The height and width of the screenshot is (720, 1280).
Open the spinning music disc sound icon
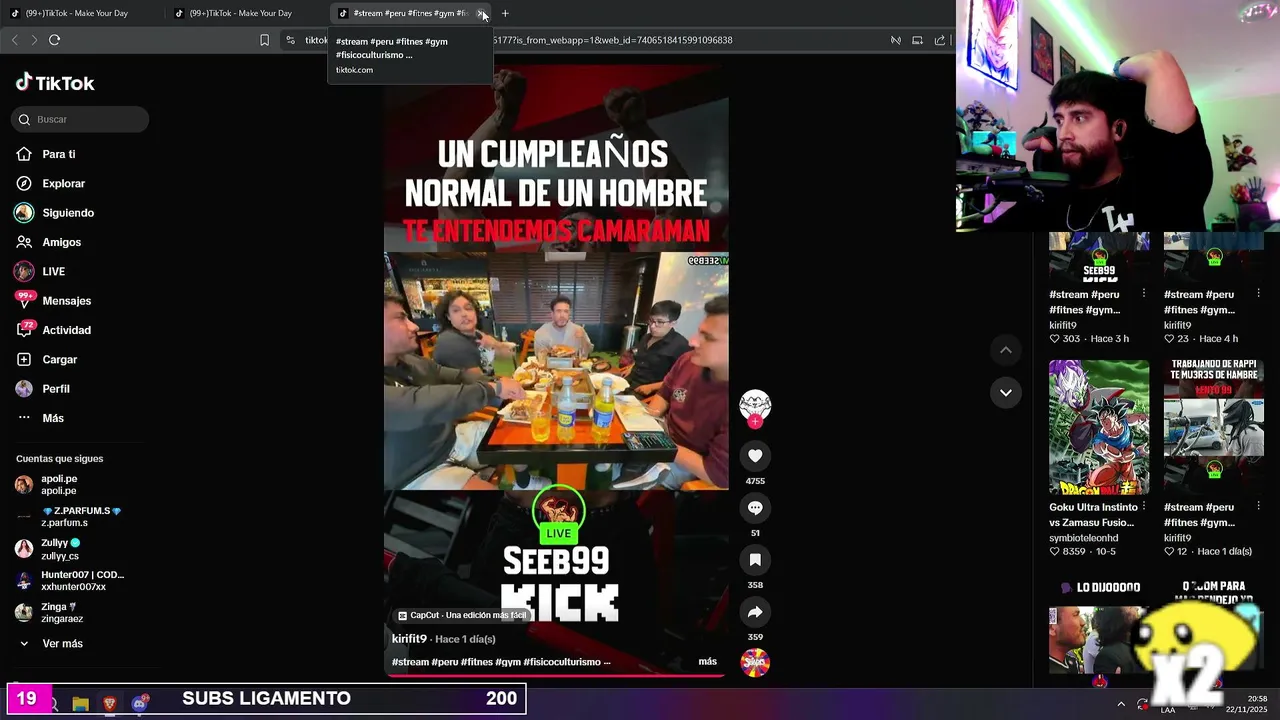pos(755,662)
